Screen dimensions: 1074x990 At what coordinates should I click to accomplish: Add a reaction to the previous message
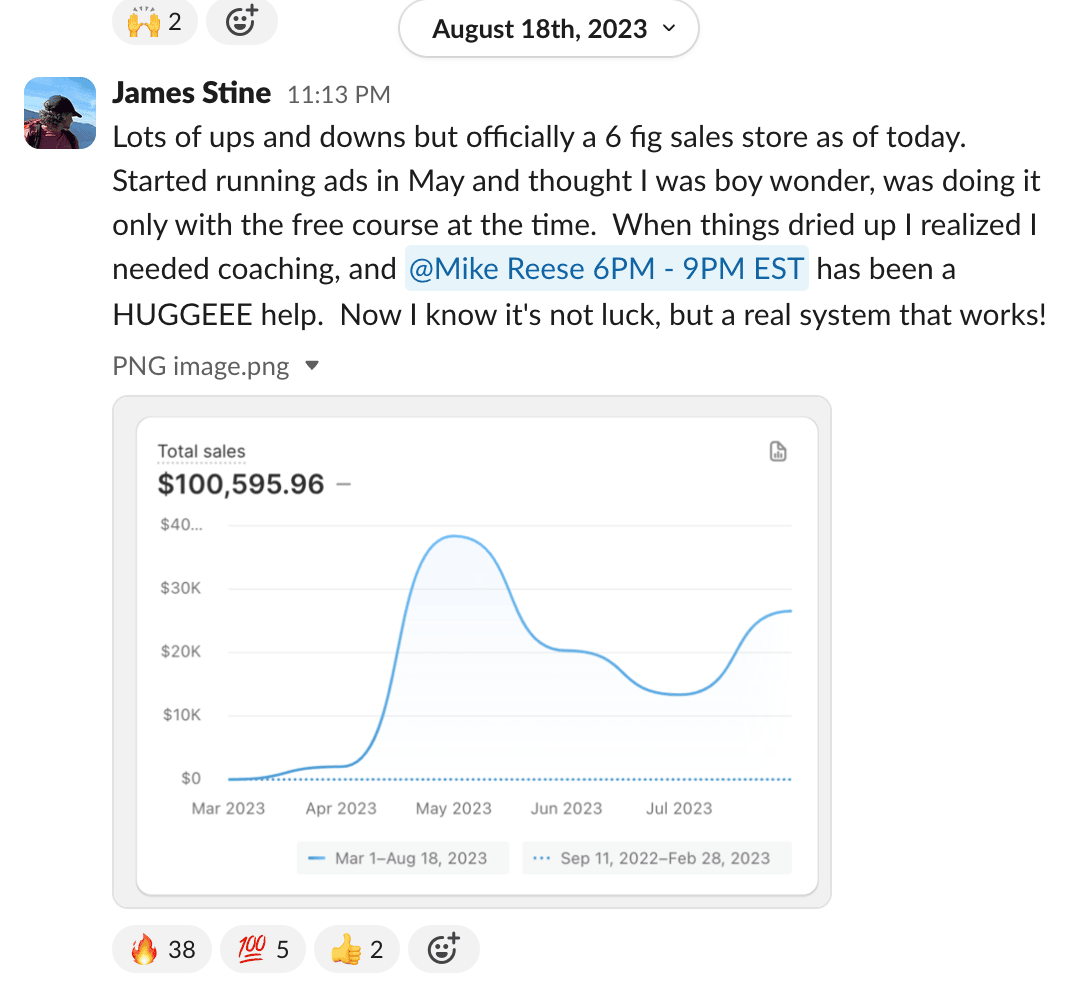coord(241,21)
